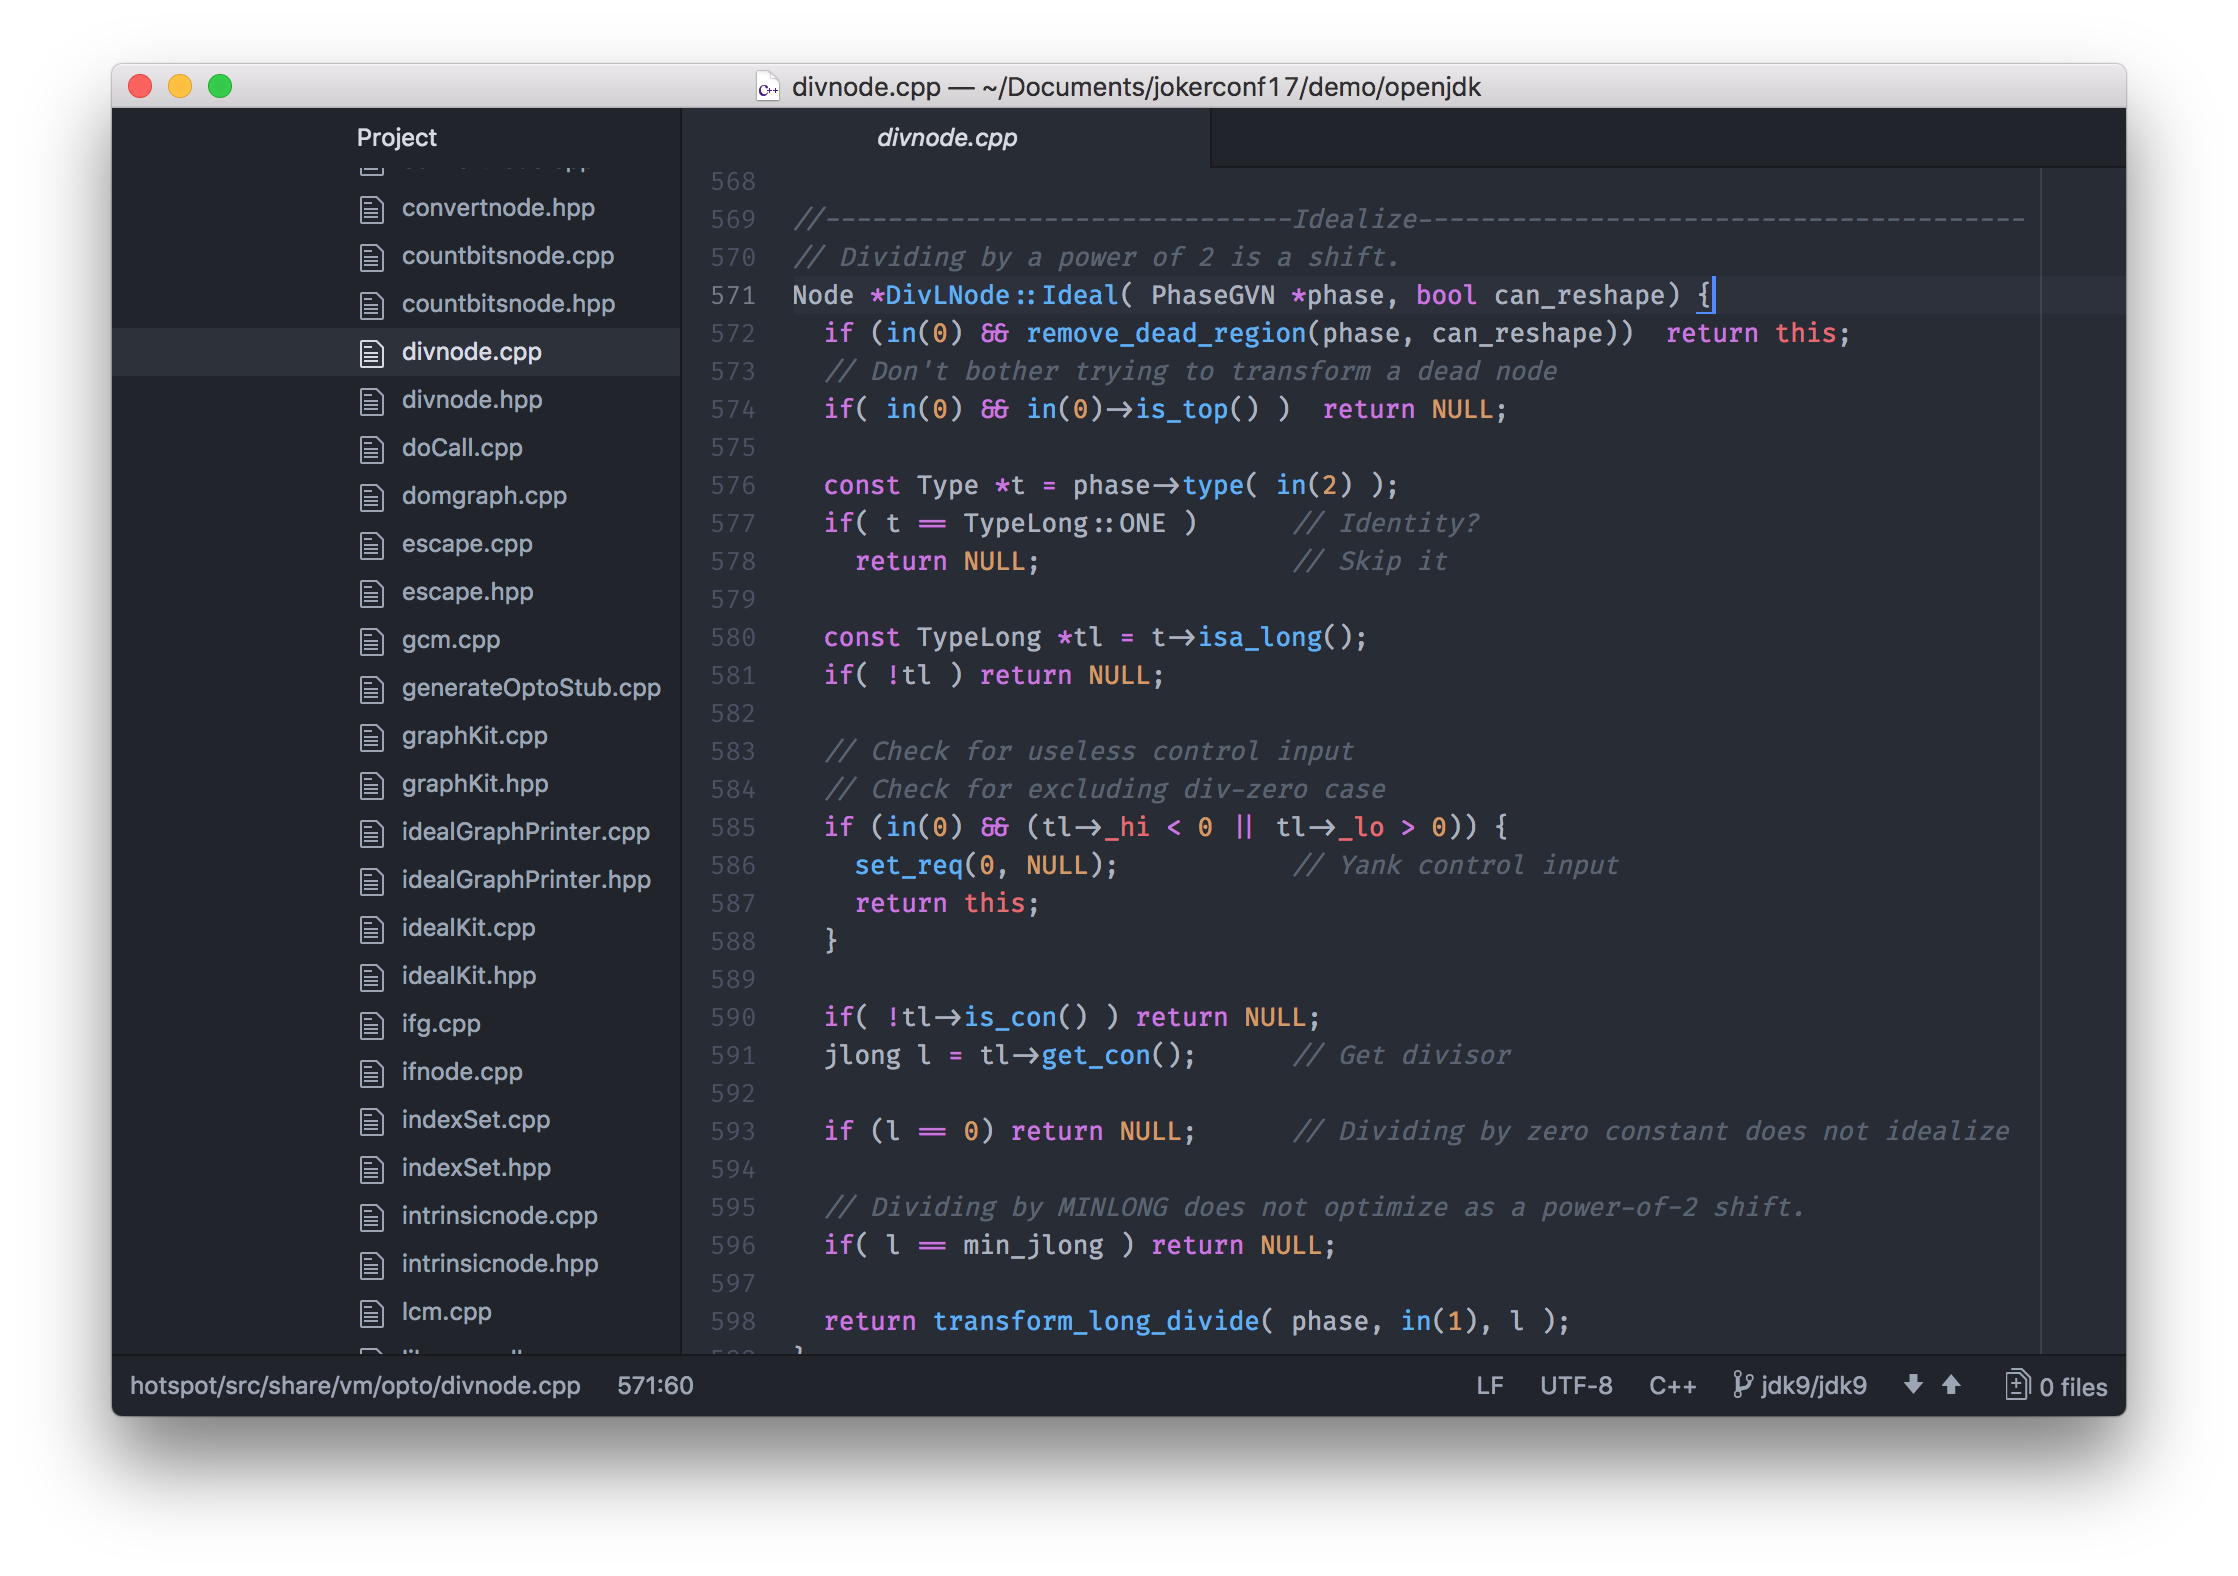Open escape.cpp in the tree view
The width and height of the screenshot is (2238, 1576).
467,544
